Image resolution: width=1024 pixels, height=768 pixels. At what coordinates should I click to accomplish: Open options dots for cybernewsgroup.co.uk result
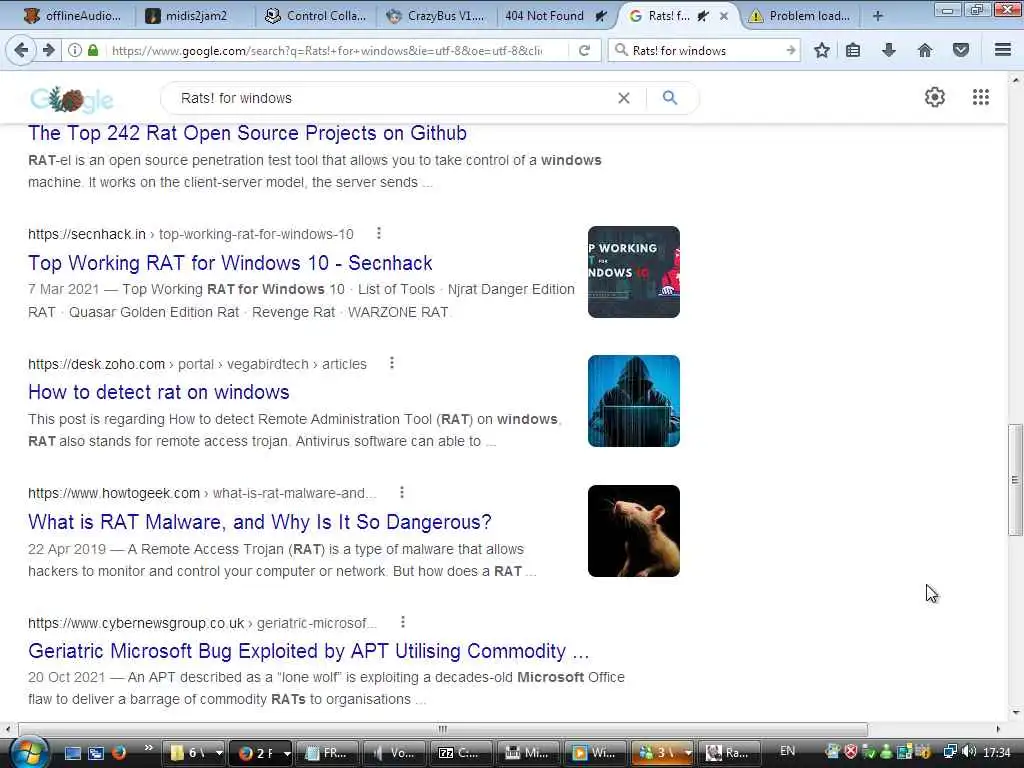403,622
